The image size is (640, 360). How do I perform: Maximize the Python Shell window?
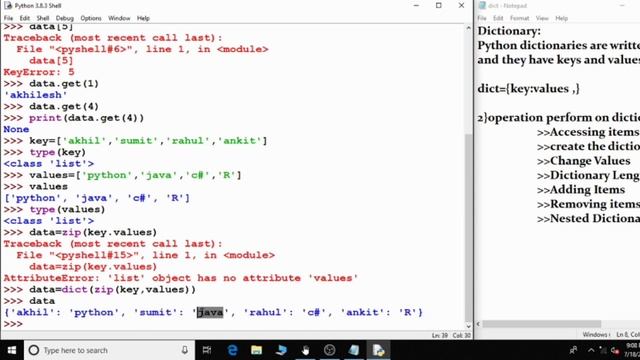439,6
